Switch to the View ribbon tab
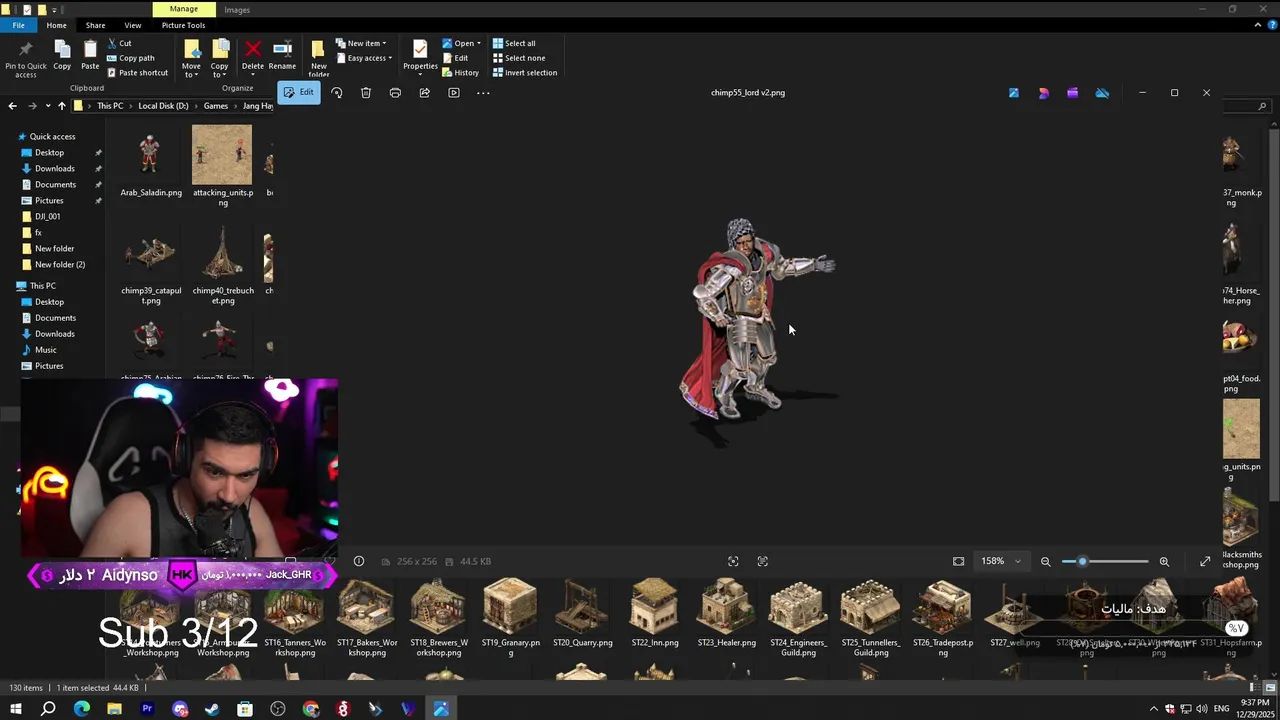1280x720 pixels. pyautogui.click(x=132, y=25)
